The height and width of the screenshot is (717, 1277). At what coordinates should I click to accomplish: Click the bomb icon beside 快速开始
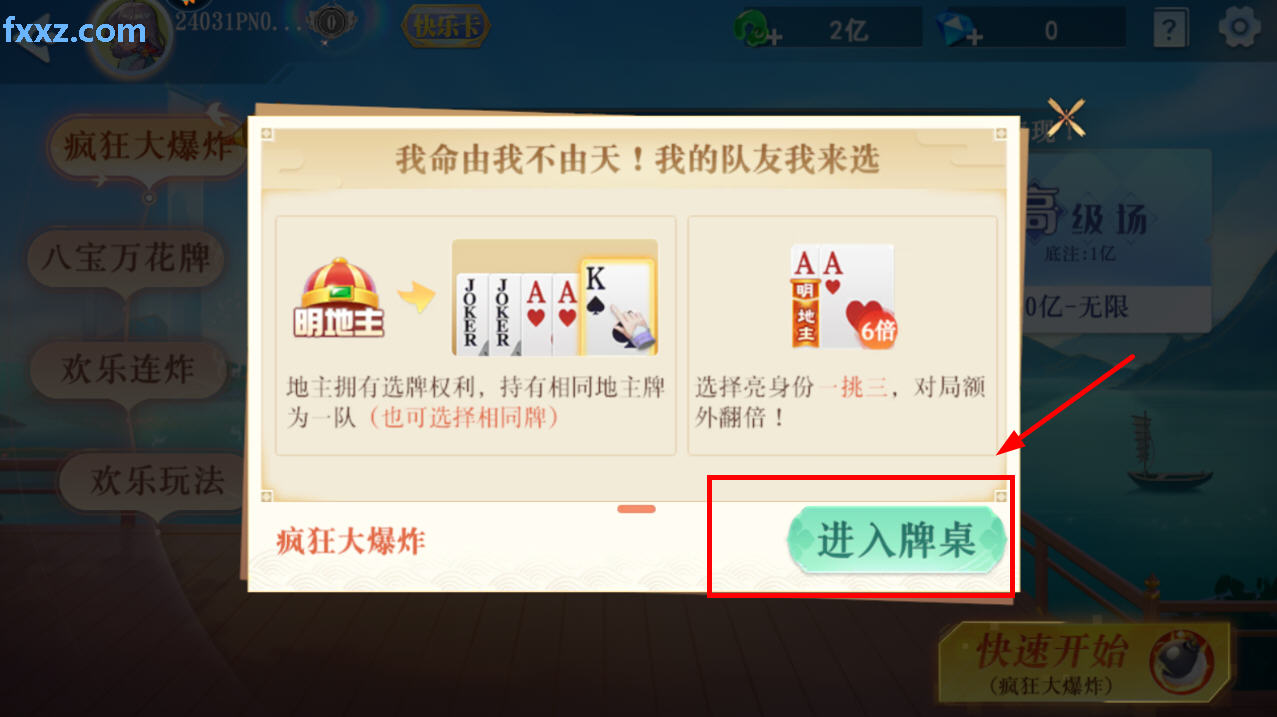(x=1181, y=661)
